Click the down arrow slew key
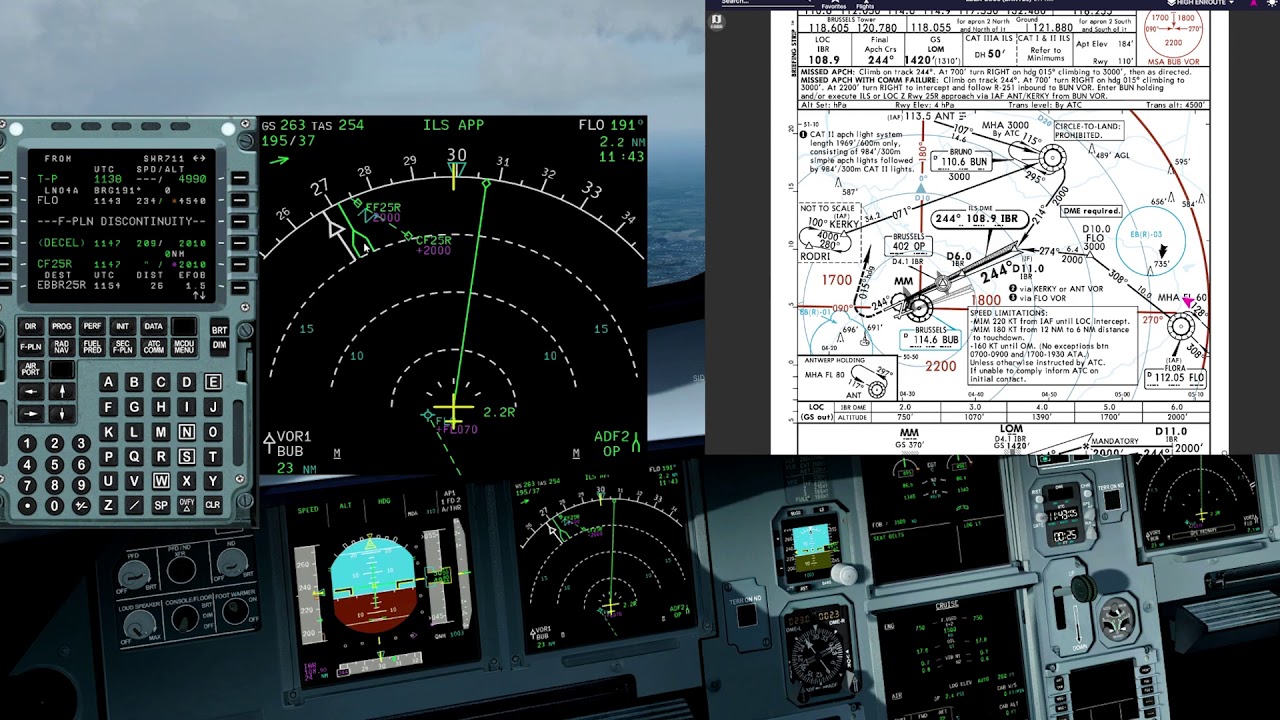The image size is (1280, 720). [x=61, y=413]
